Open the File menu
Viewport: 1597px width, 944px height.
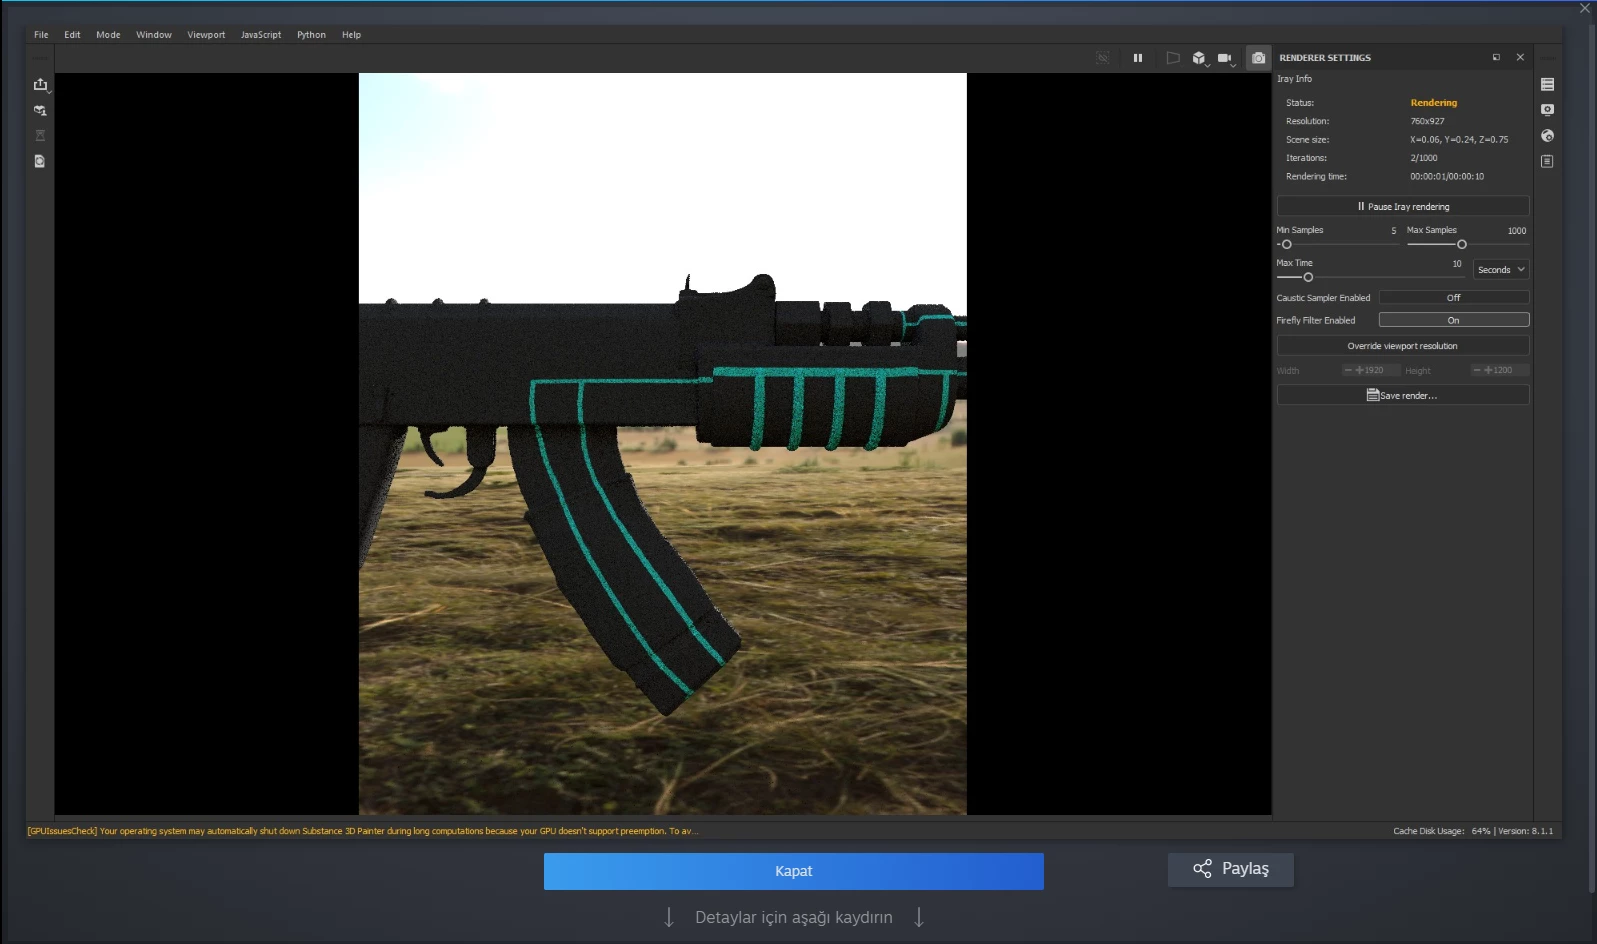click(x=41, y=35)
